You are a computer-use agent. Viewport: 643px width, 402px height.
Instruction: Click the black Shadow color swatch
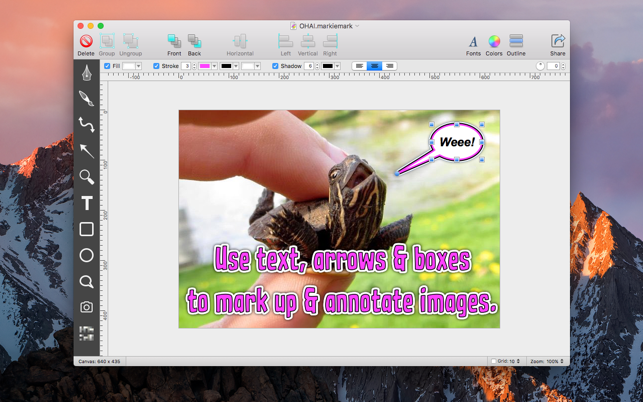coord(328,66)
